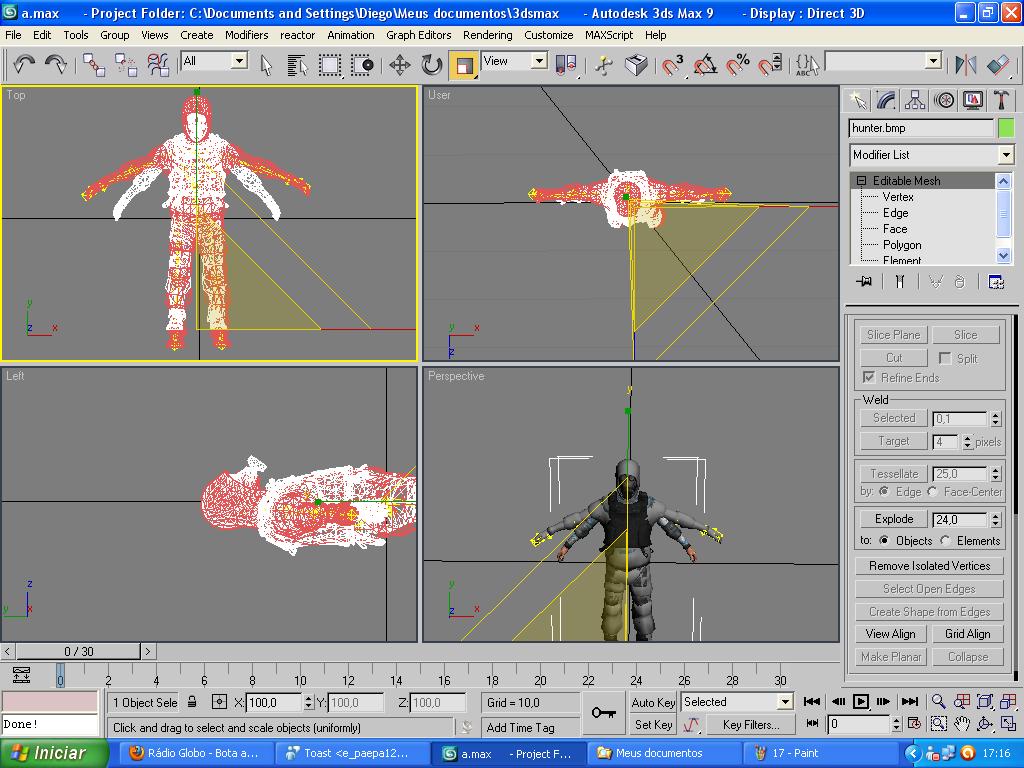The image size is (1024, 768).
Task: Enable the Split checkbox
Action: coord(944,358)
